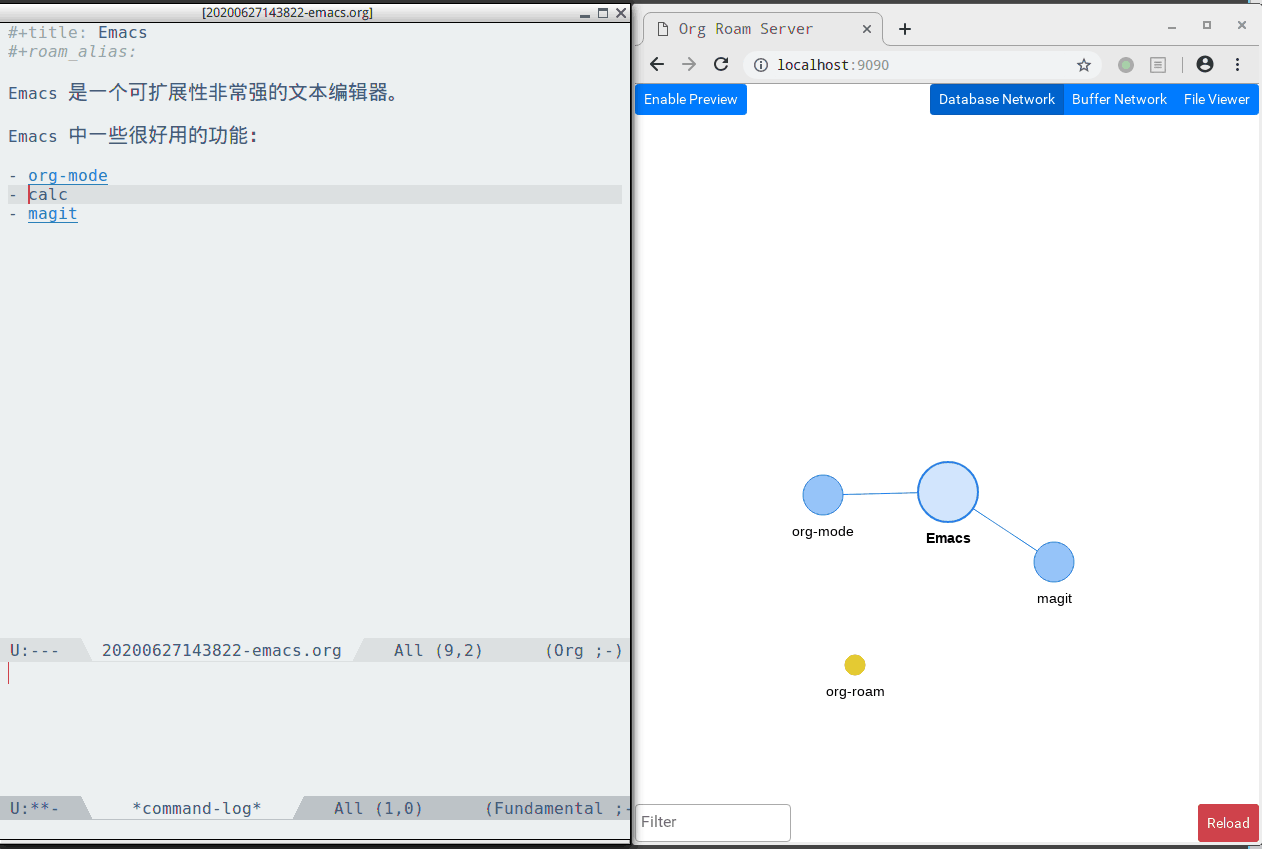Follow the magit link in Emacs
This screenshot has height=849, width=1262.
(53, 214)
